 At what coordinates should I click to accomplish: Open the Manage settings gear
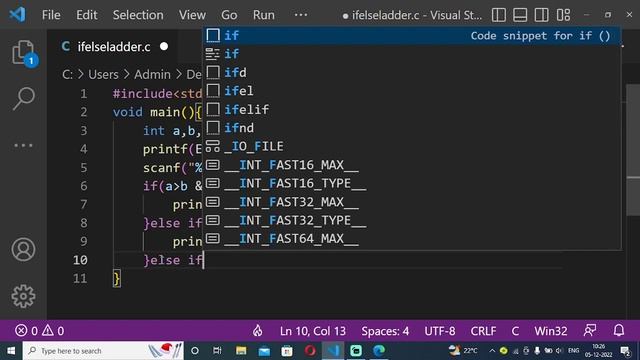23,296
